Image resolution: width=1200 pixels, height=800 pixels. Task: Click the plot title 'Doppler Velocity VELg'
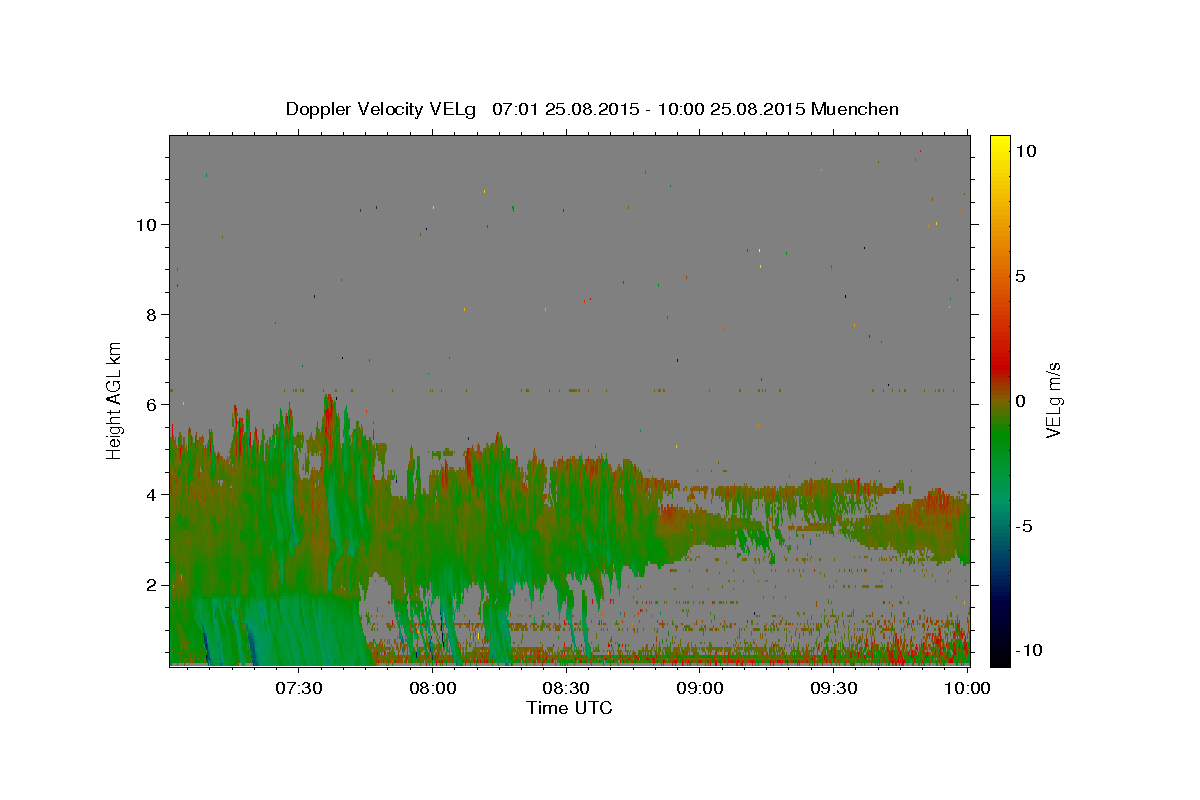(381, 109)
